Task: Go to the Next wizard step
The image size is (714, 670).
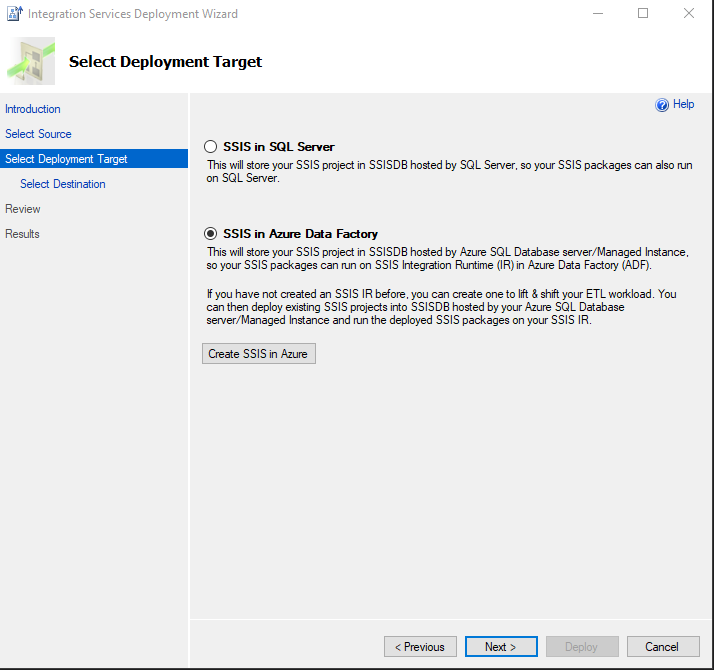Action: 501,646
